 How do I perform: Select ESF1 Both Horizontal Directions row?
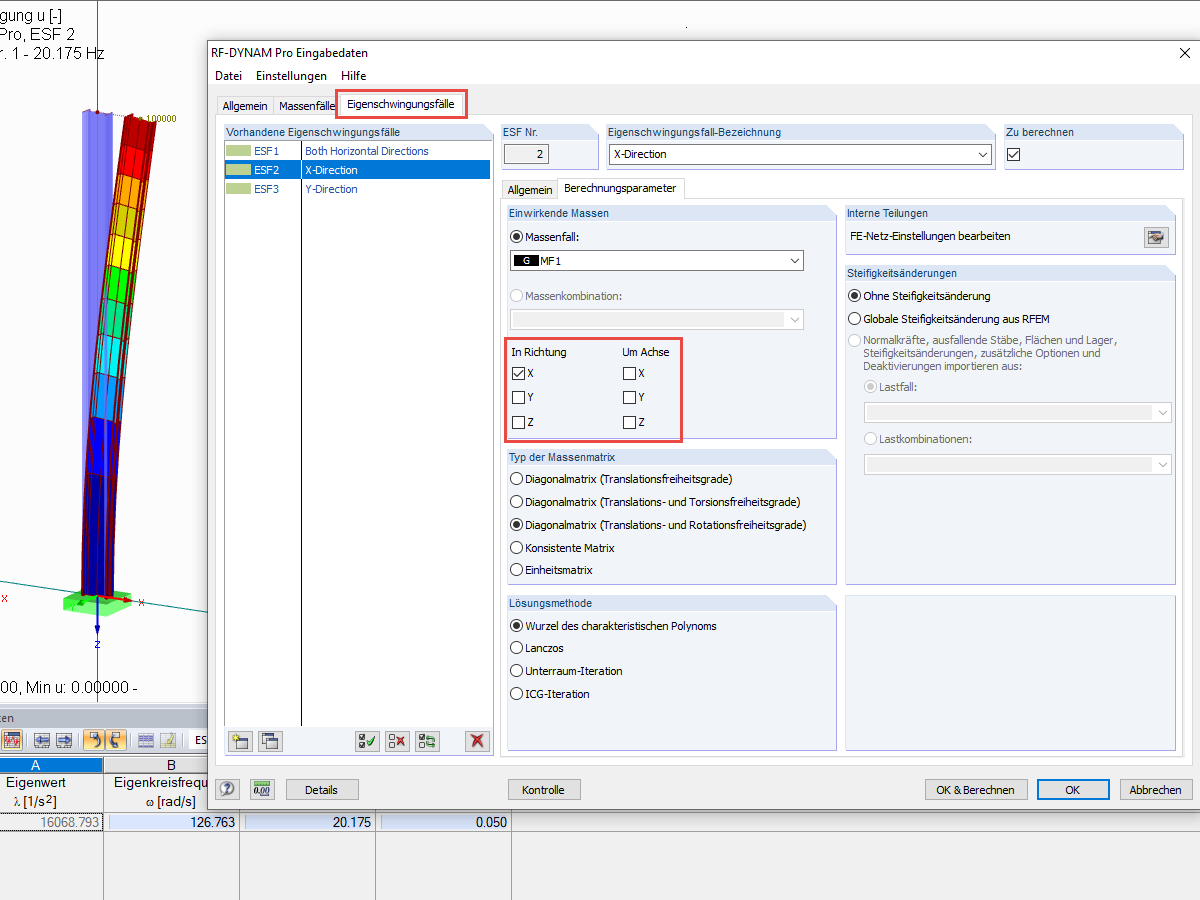[357, 151]
